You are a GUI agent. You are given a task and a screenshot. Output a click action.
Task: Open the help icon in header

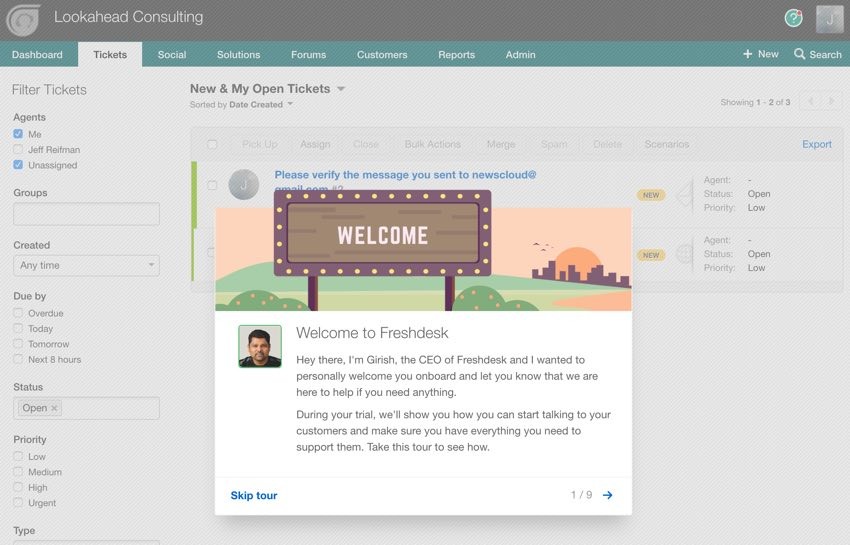coord(794,18)
